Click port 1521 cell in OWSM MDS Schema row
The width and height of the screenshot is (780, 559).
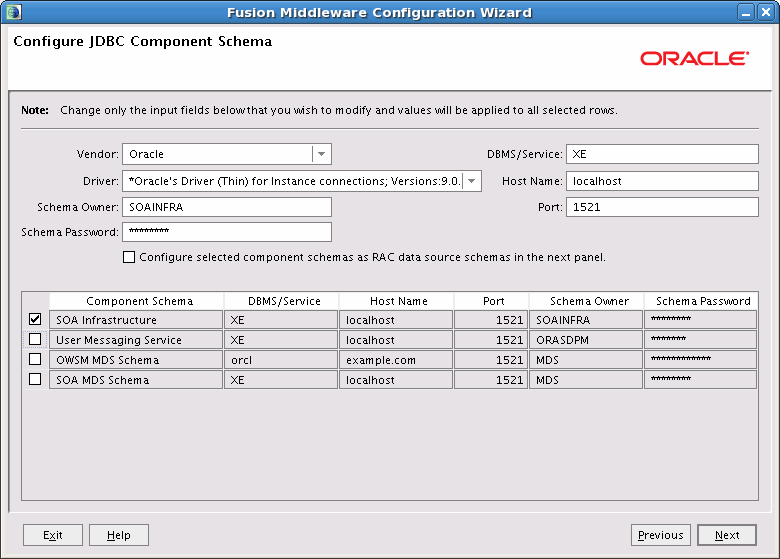(491, 360)
